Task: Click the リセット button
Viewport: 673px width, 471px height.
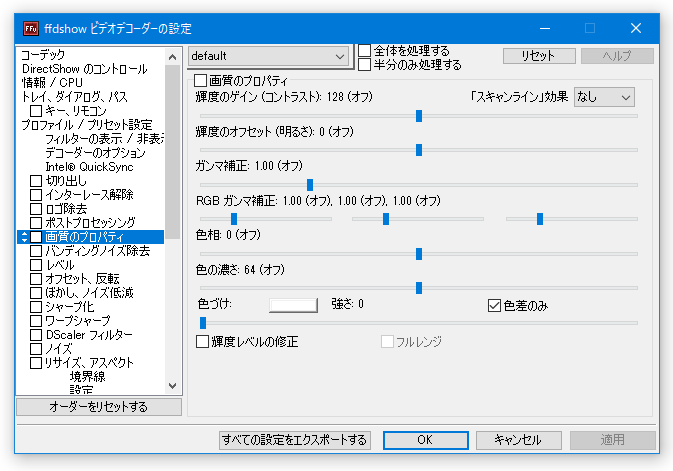Action: pyautogui.click(x=539, y=56)
